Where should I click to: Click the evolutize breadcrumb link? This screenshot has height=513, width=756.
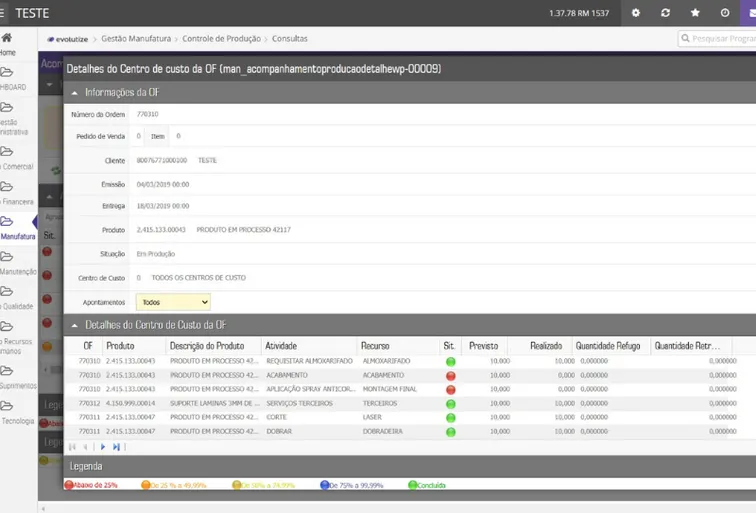tap(68, 39)
